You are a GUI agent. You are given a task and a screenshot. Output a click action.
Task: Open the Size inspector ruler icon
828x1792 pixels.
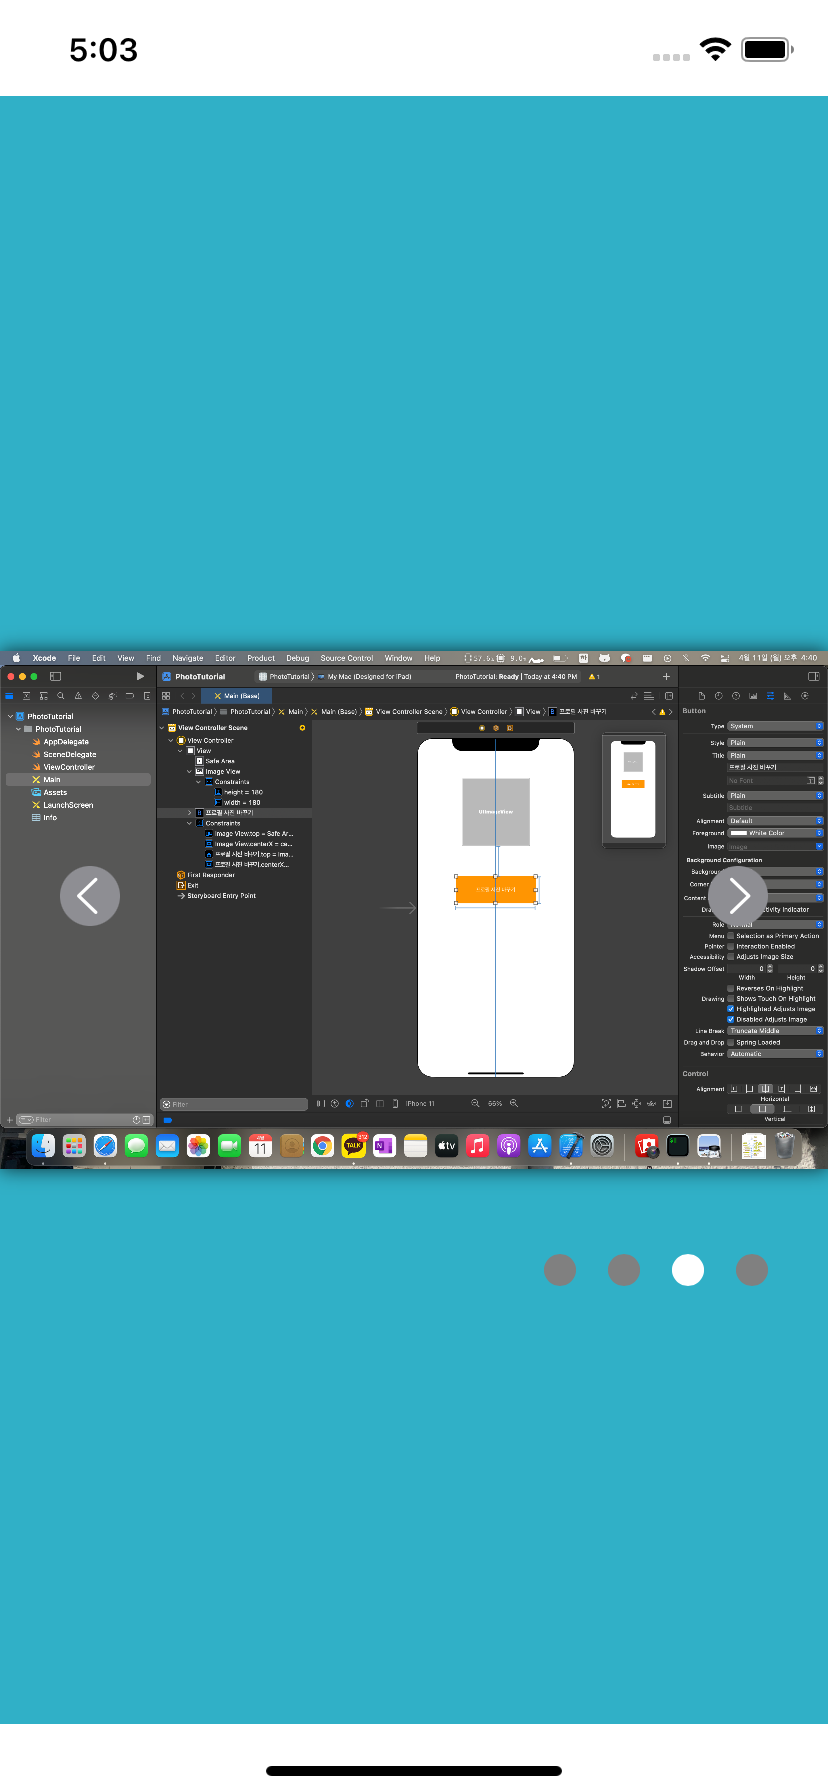tap(787, 696)
